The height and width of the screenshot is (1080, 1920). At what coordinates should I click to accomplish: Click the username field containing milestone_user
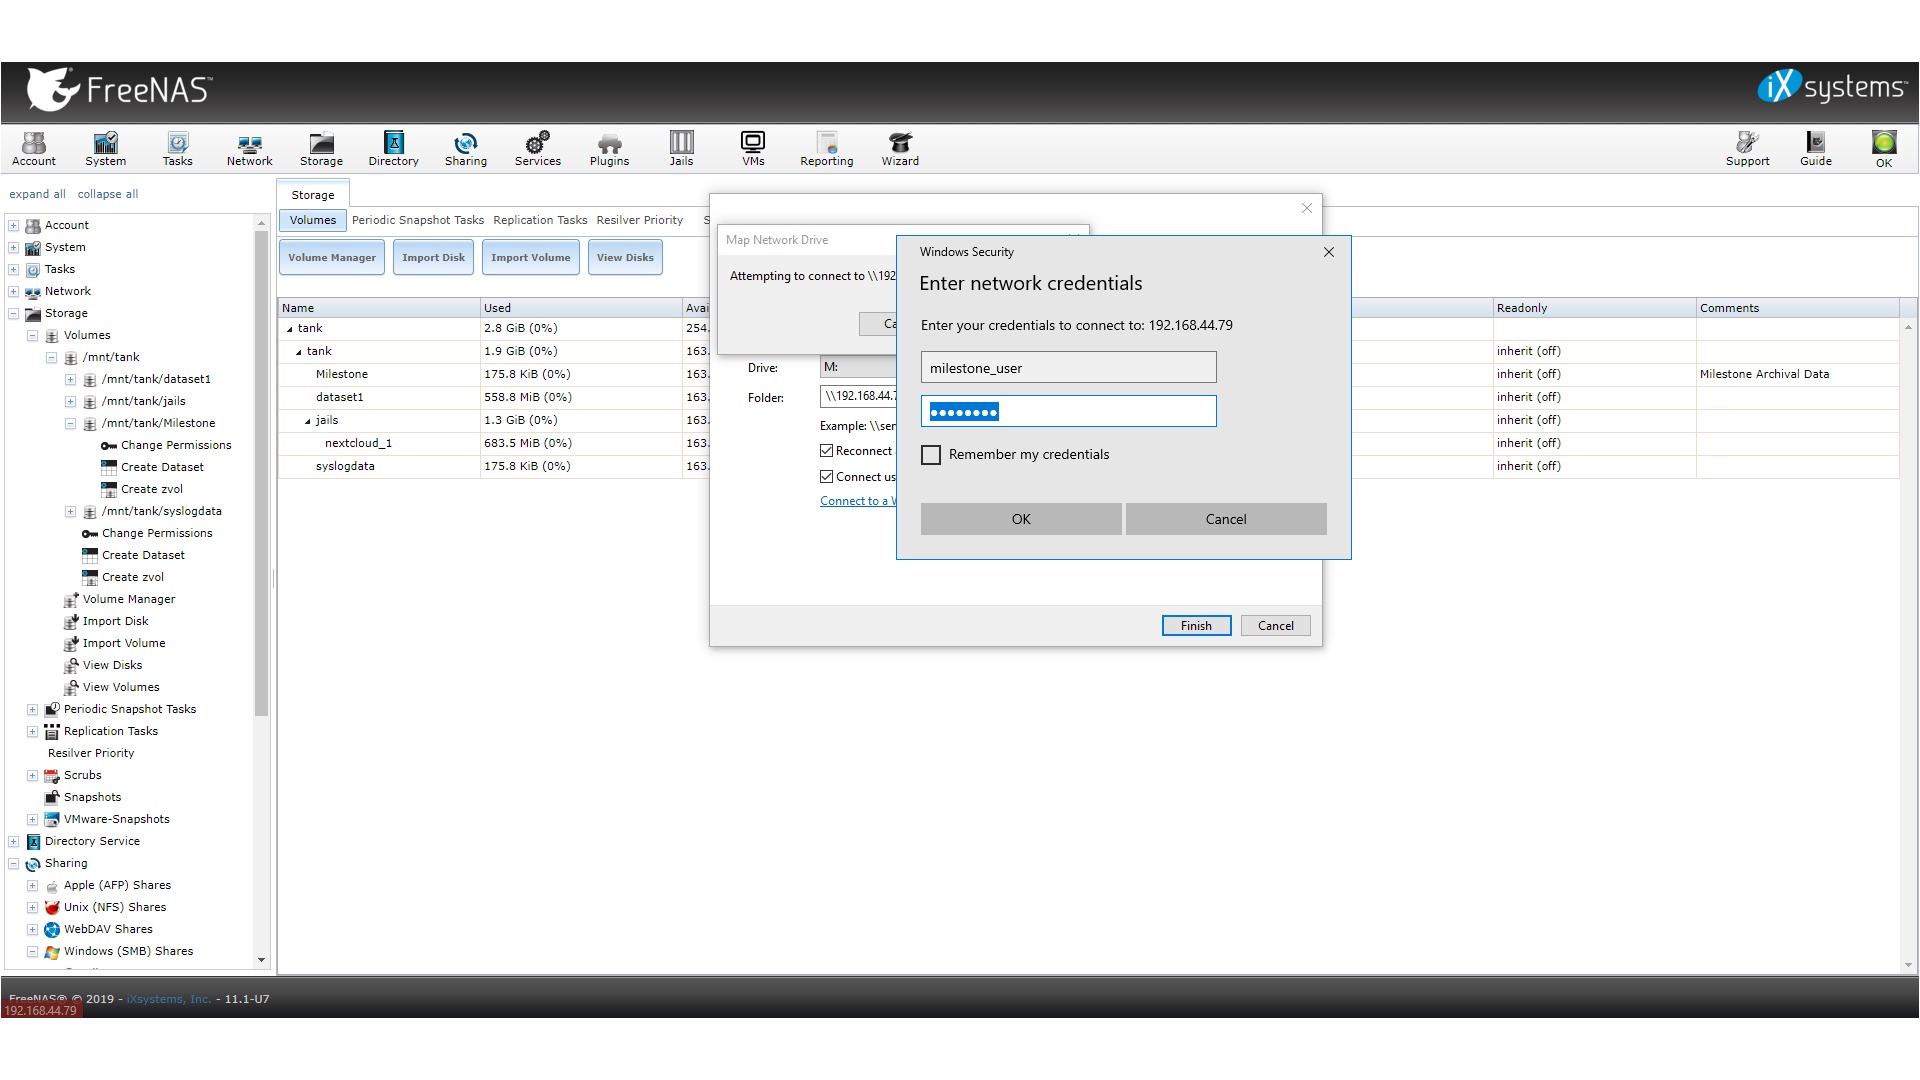1068,367
